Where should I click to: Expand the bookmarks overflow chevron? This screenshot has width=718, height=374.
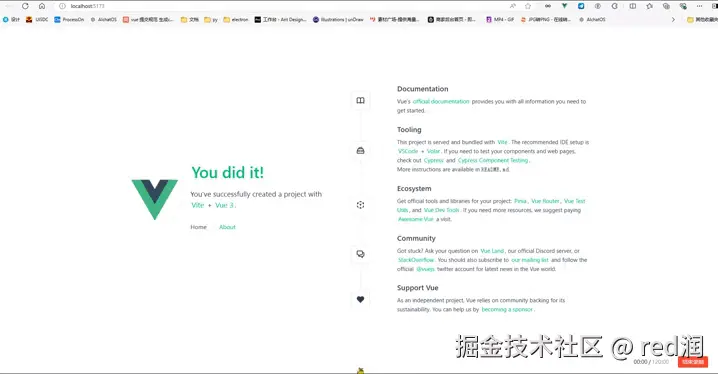point(673,20)
